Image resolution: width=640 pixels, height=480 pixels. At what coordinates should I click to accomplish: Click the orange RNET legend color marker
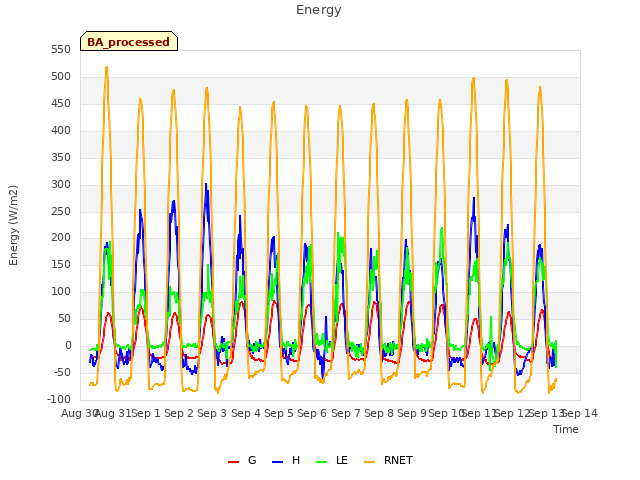point(369,462)
